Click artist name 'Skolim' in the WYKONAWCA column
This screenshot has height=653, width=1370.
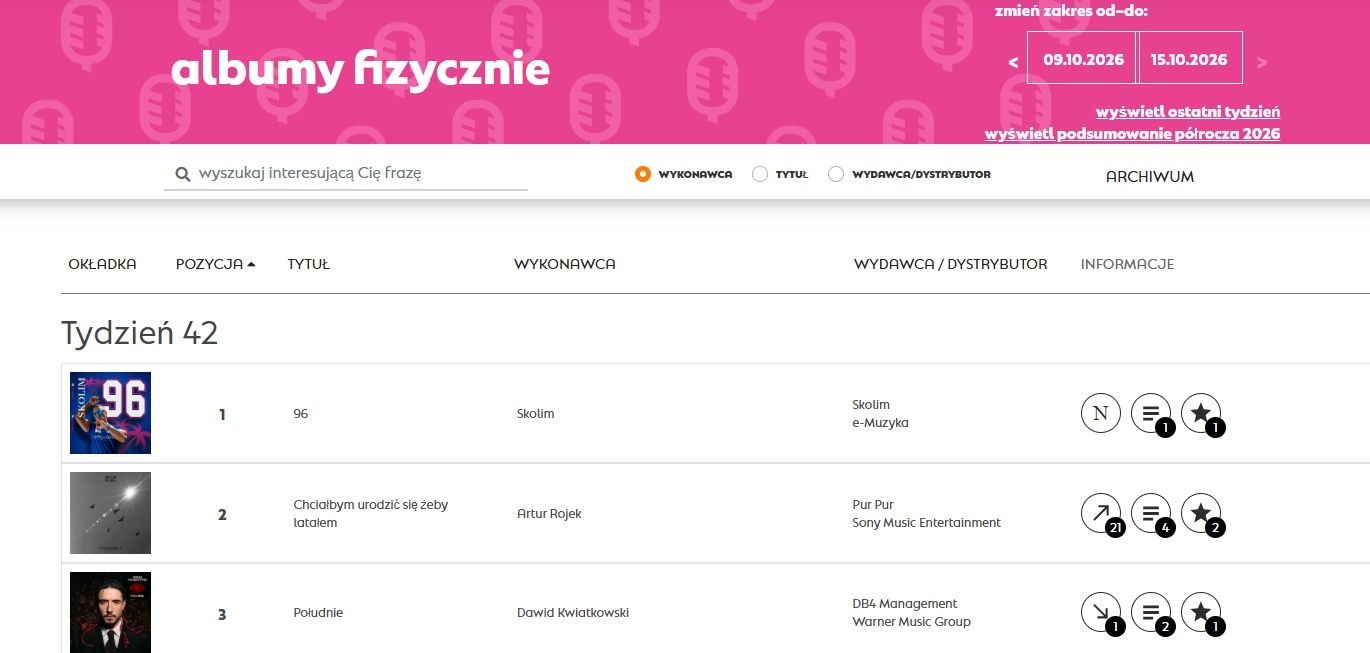(535, 413)
